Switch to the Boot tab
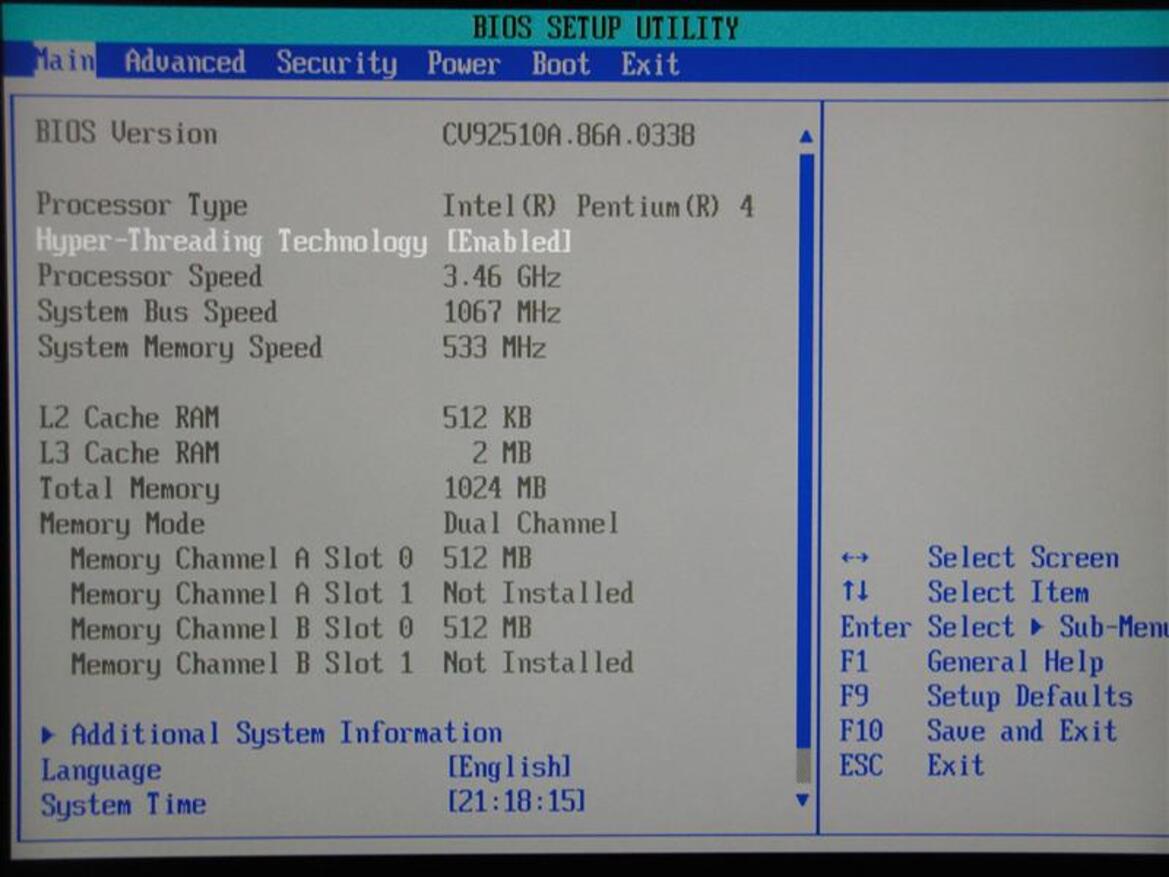 tap(559, 62)
